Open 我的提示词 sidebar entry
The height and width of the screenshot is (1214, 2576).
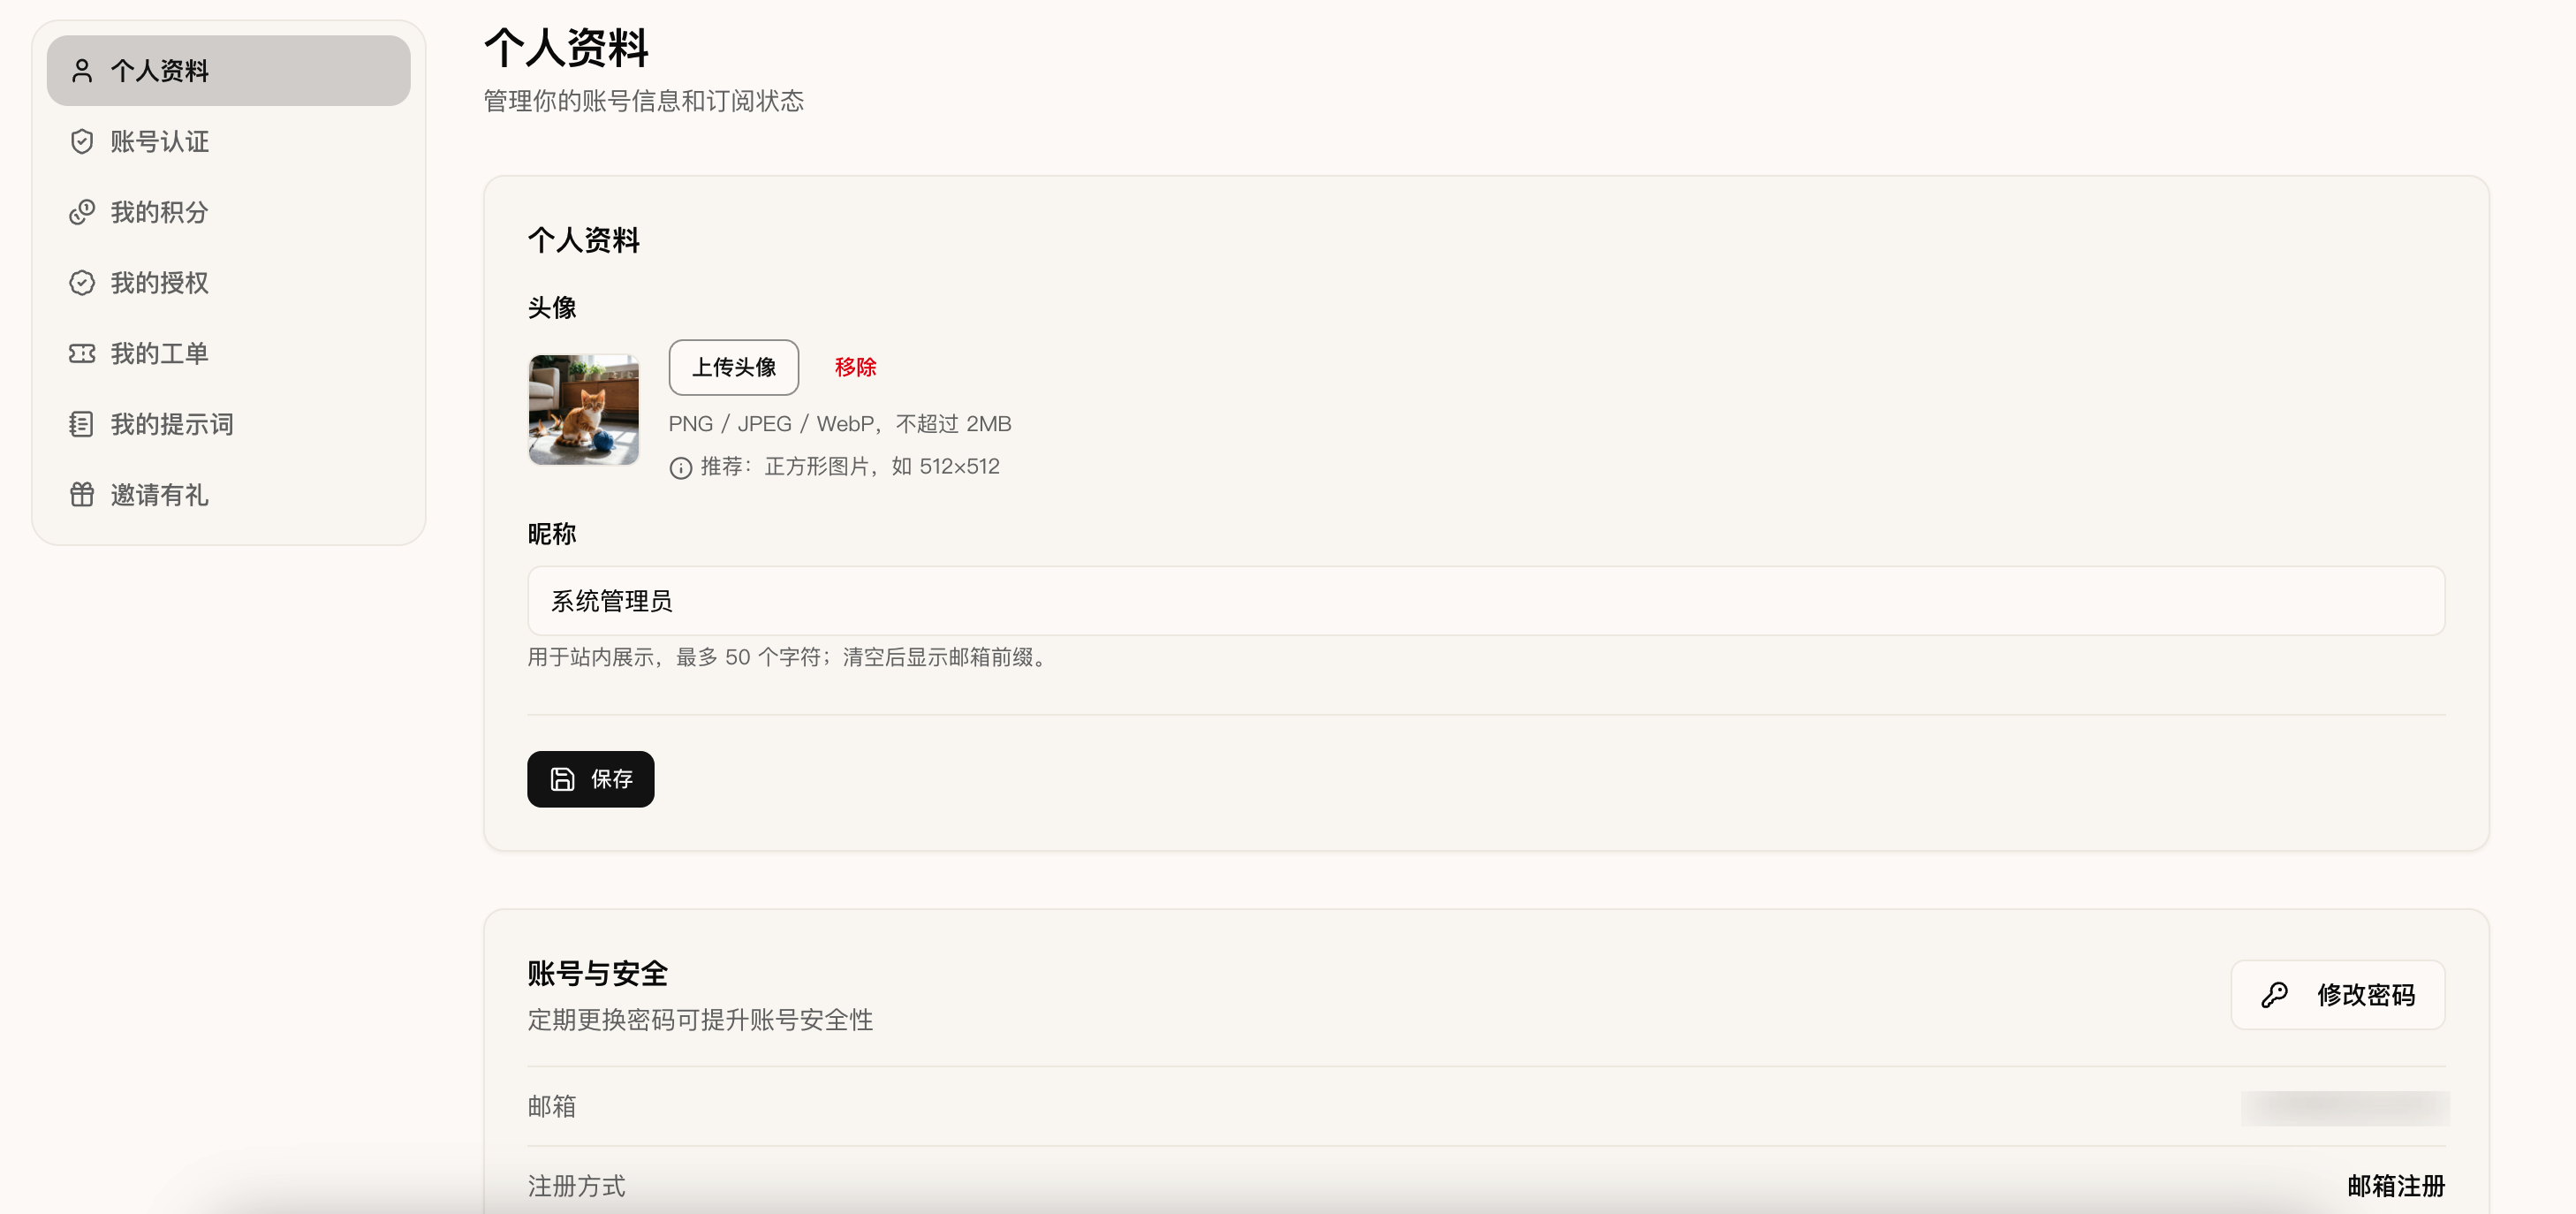229,424
